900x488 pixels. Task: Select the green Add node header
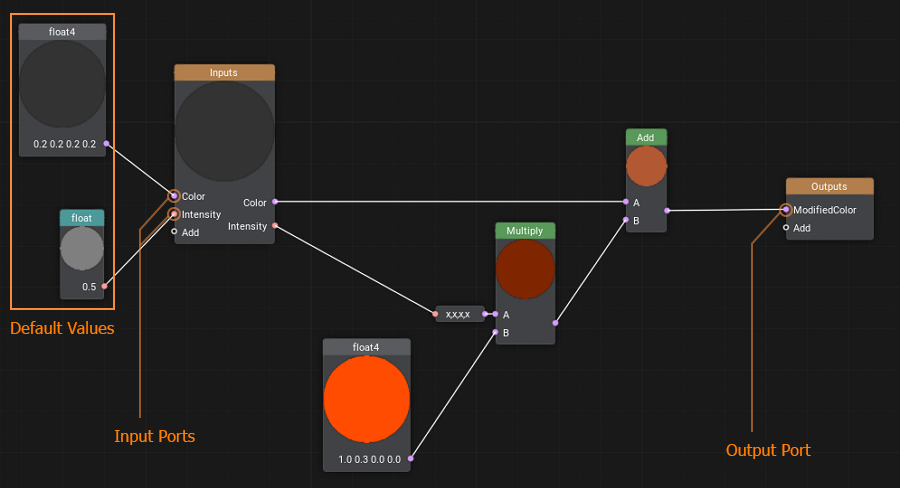[x=646, y=137]
